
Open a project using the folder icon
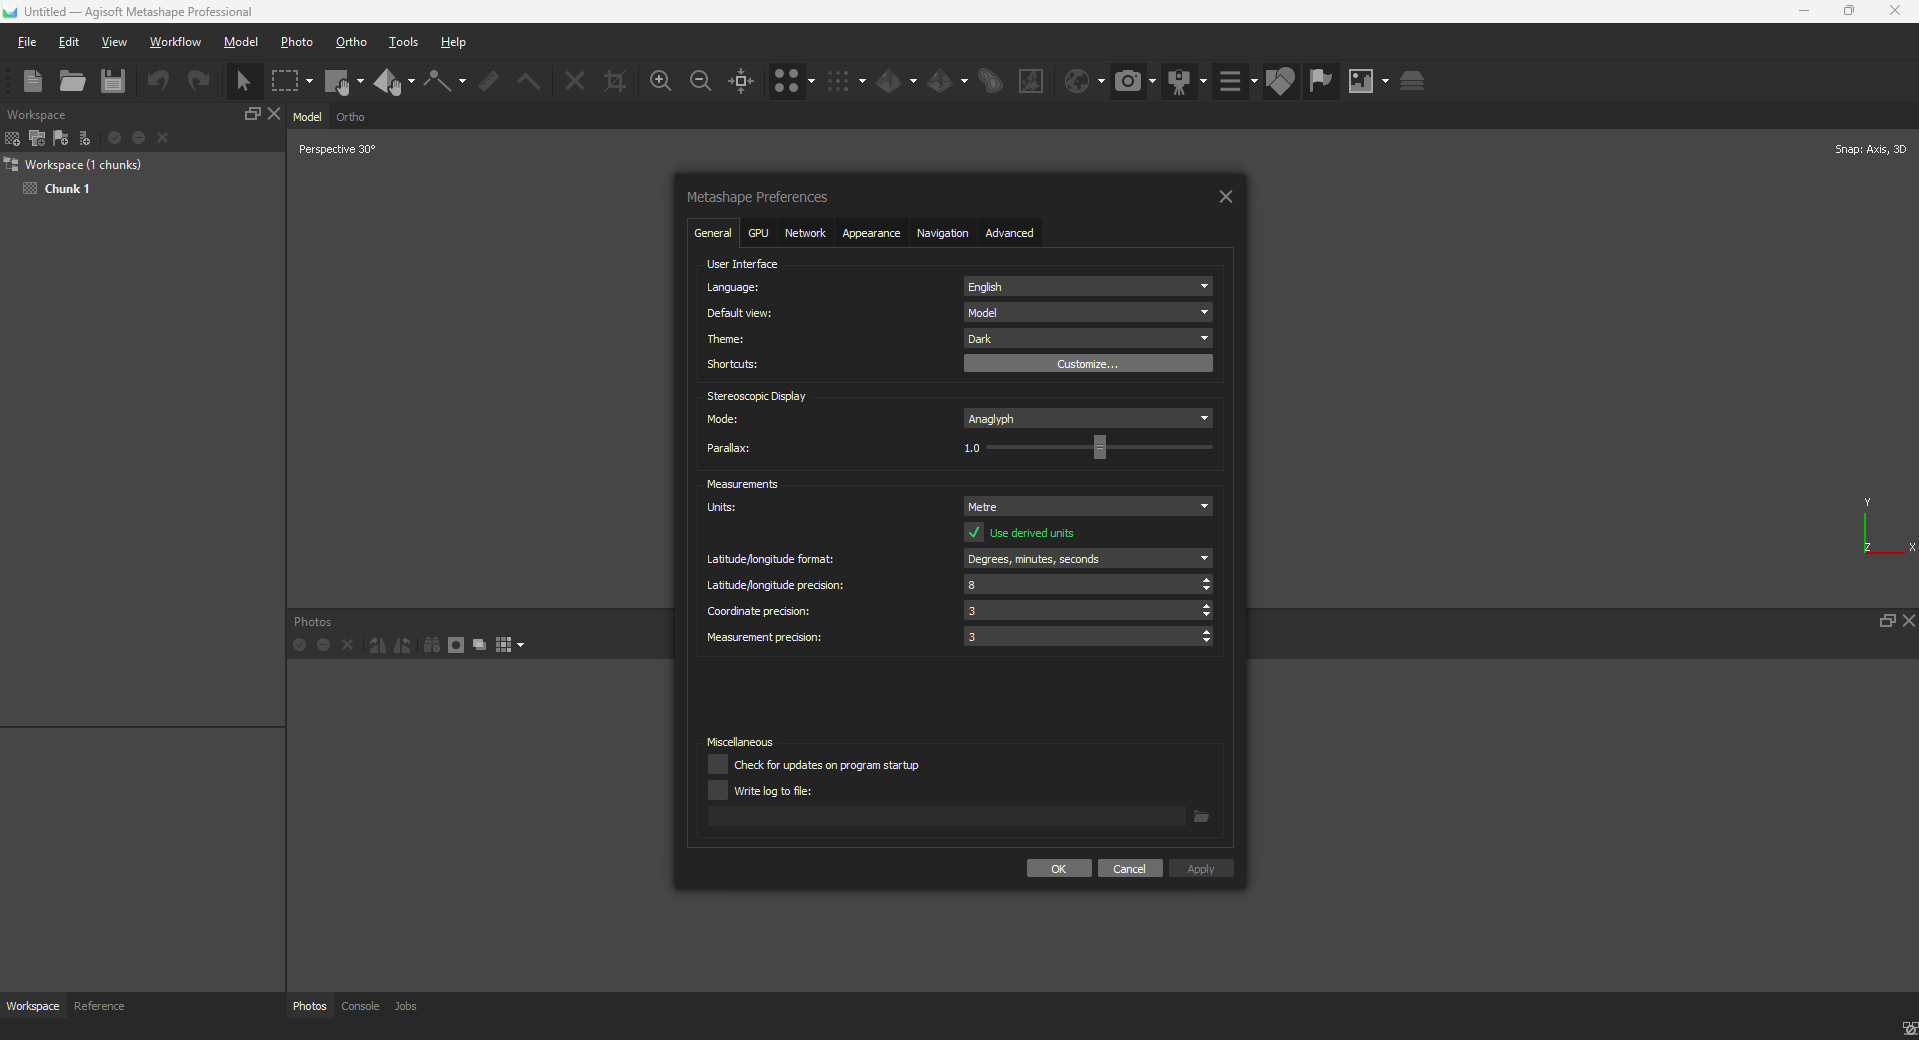click(x=72, y=81)
